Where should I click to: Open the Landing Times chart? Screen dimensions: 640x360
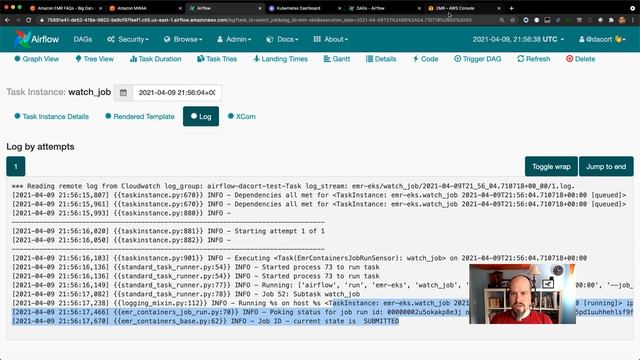(280, 59)
